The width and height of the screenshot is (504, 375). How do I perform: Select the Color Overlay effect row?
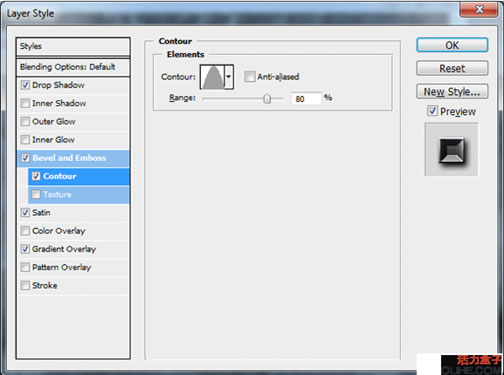[x=73, y=231]
